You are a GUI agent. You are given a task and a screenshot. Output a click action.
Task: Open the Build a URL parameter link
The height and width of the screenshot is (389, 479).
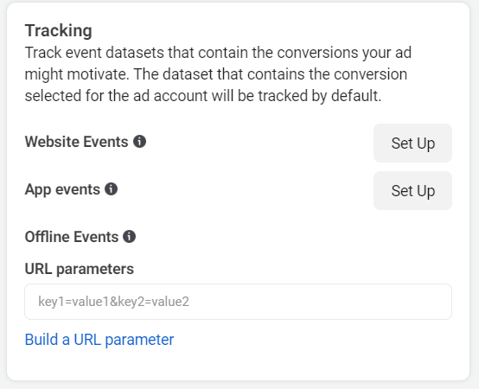coord(99,340)
